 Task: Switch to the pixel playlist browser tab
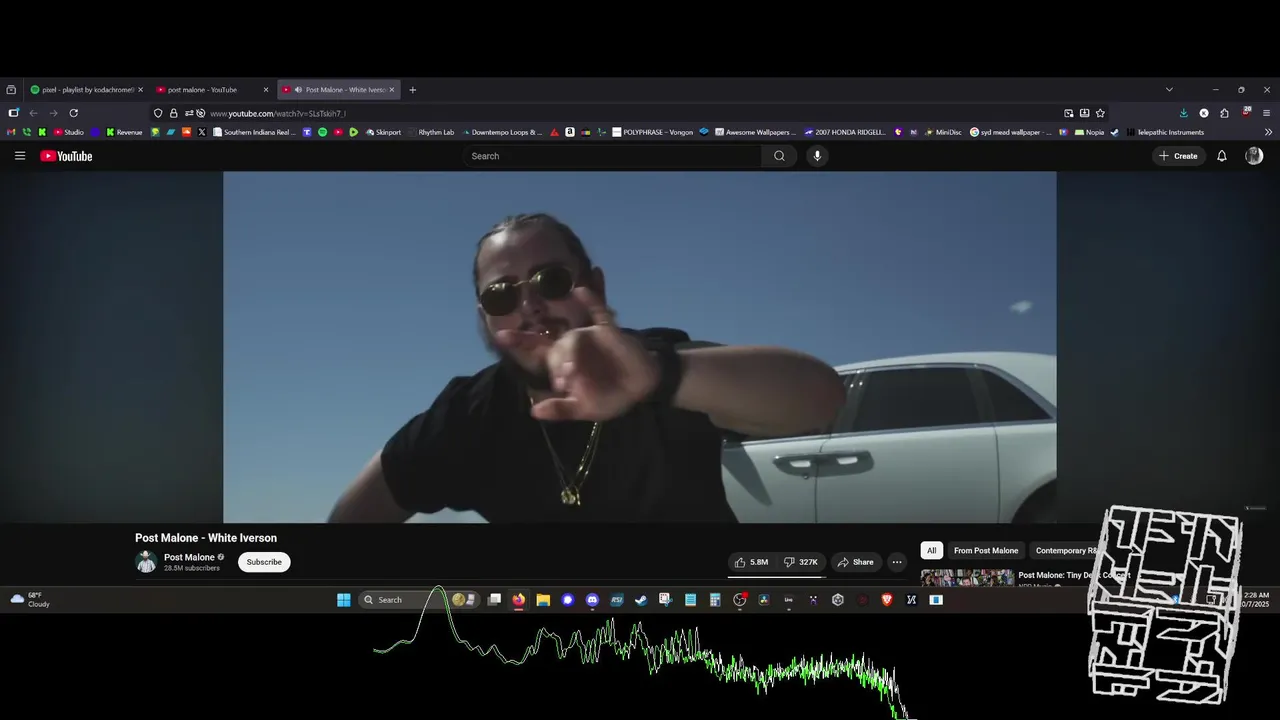[87, 90]
